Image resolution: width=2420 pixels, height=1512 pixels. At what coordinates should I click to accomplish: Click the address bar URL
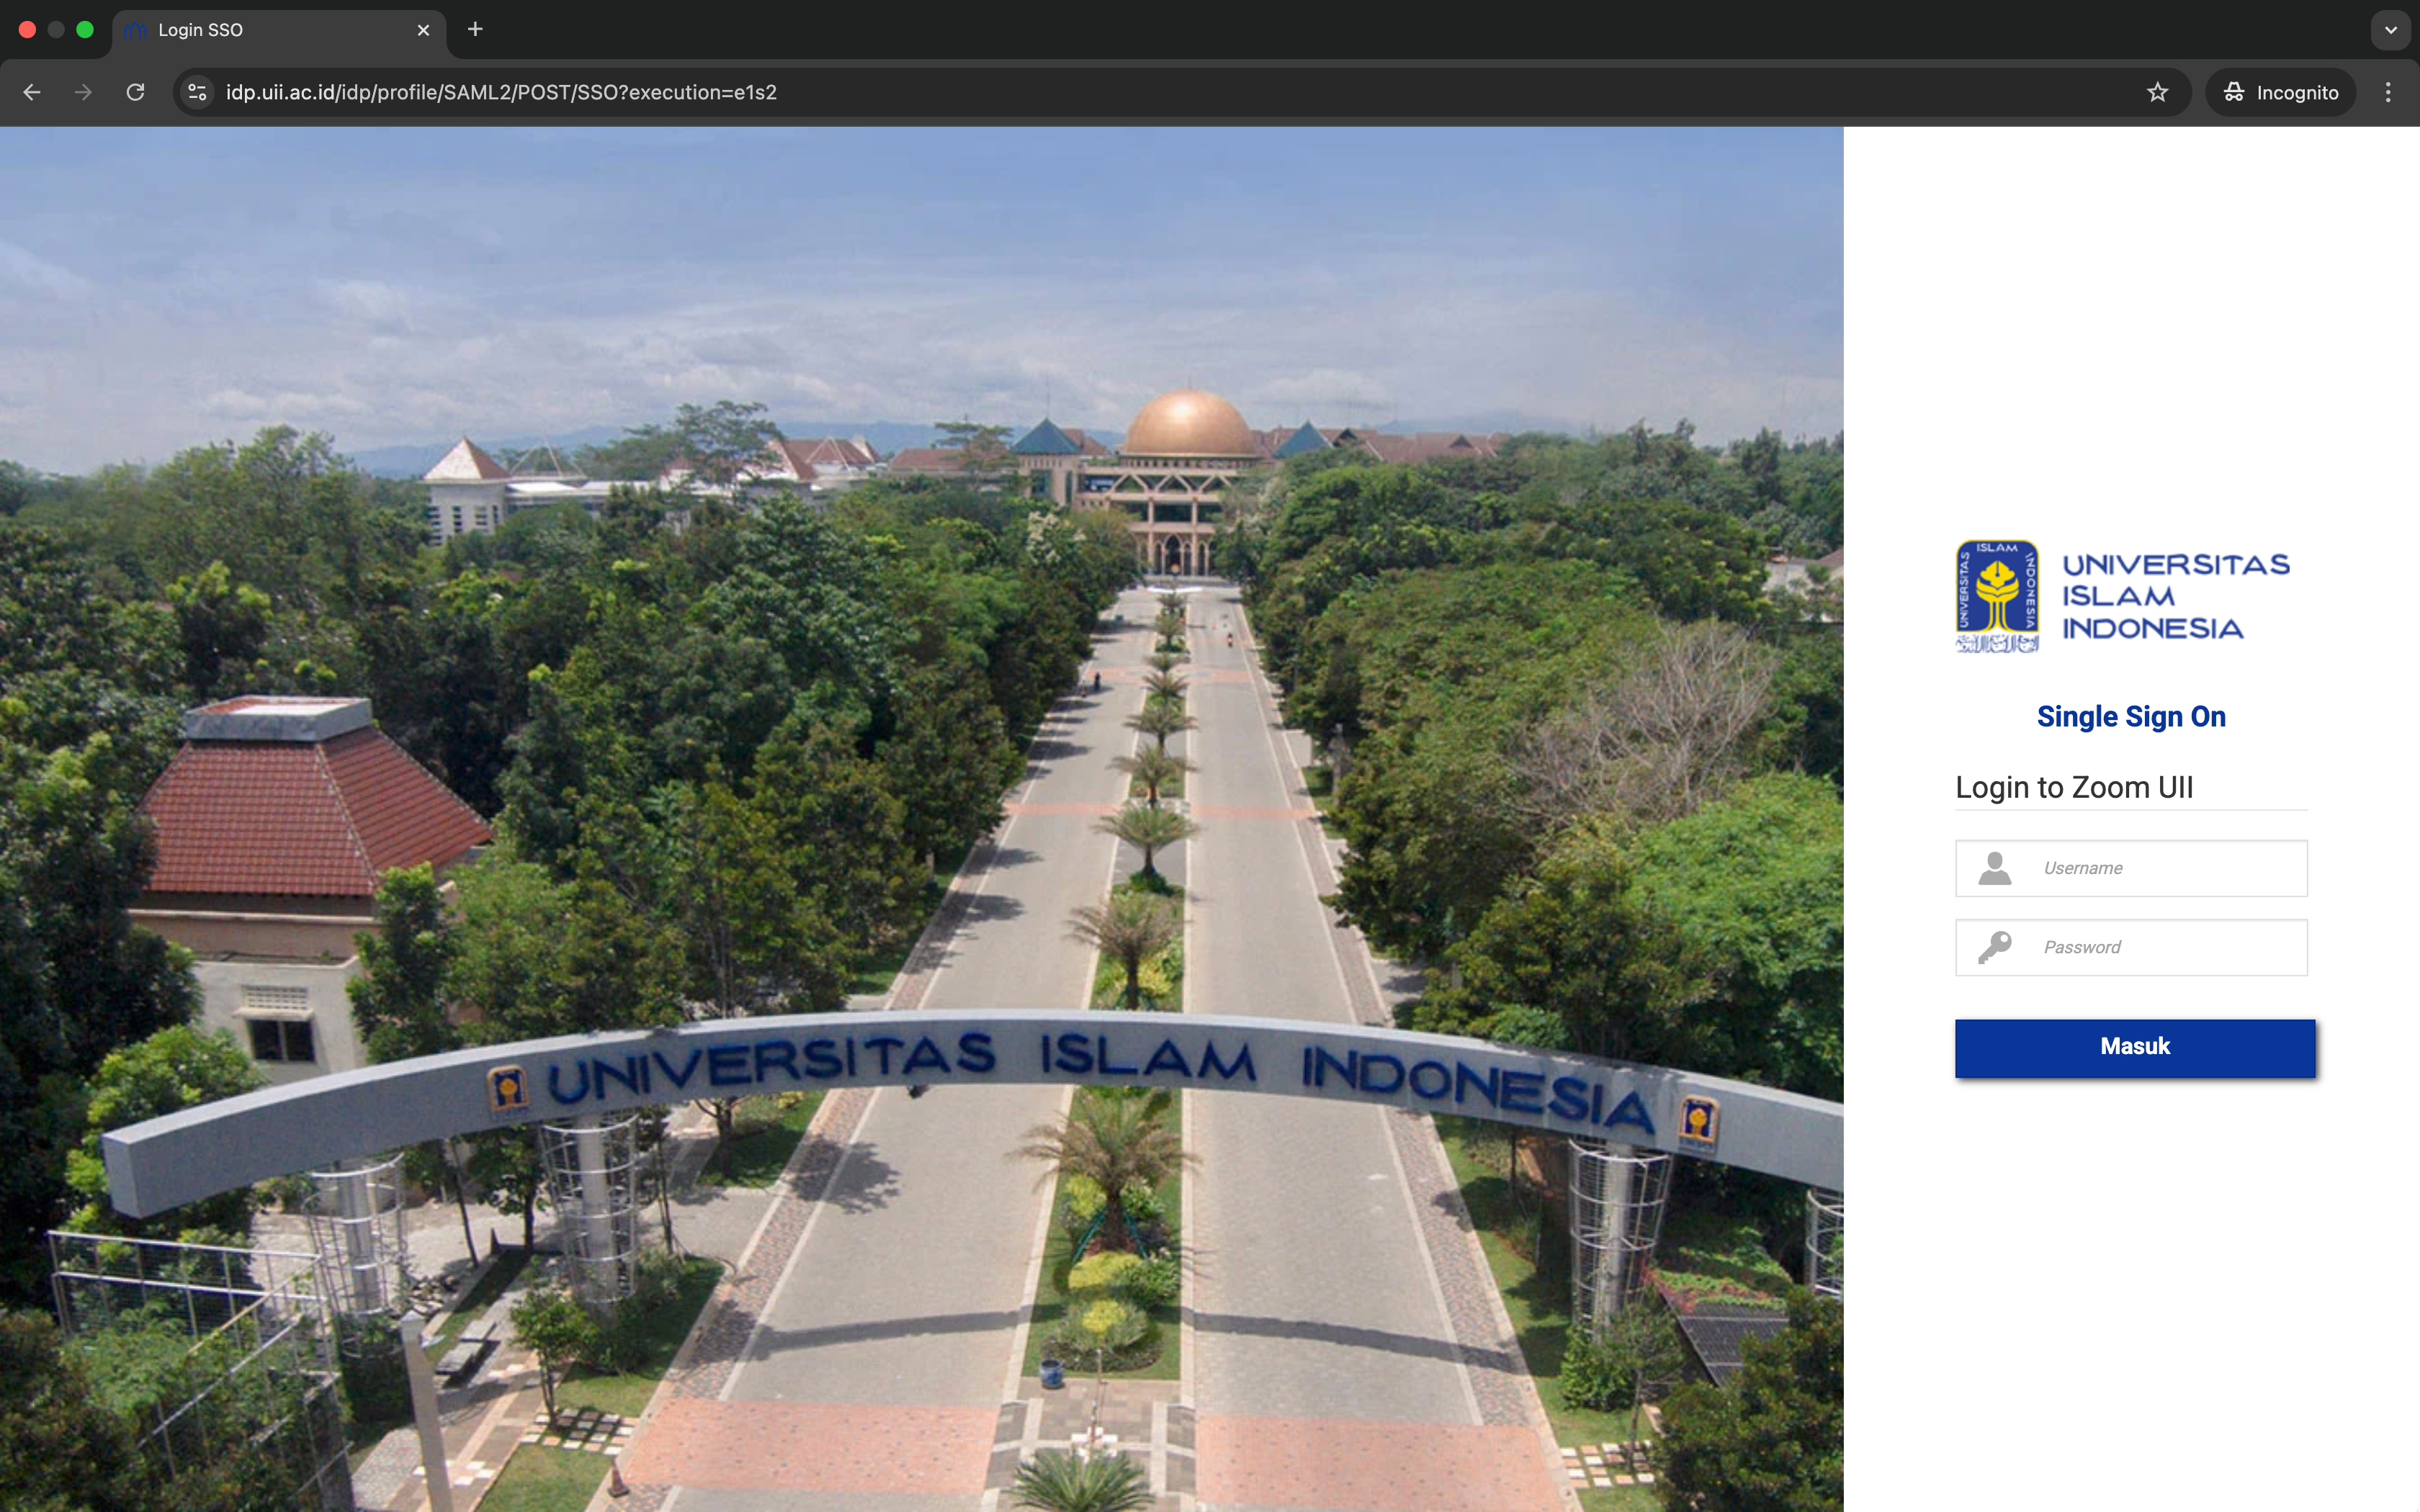pyautogui.click(x=501, y=92)
